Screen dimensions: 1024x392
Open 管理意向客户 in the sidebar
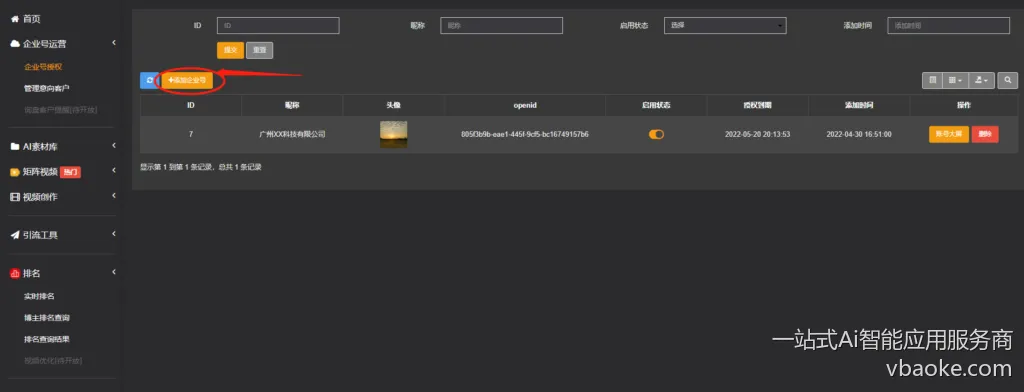[x=46, y=88]
